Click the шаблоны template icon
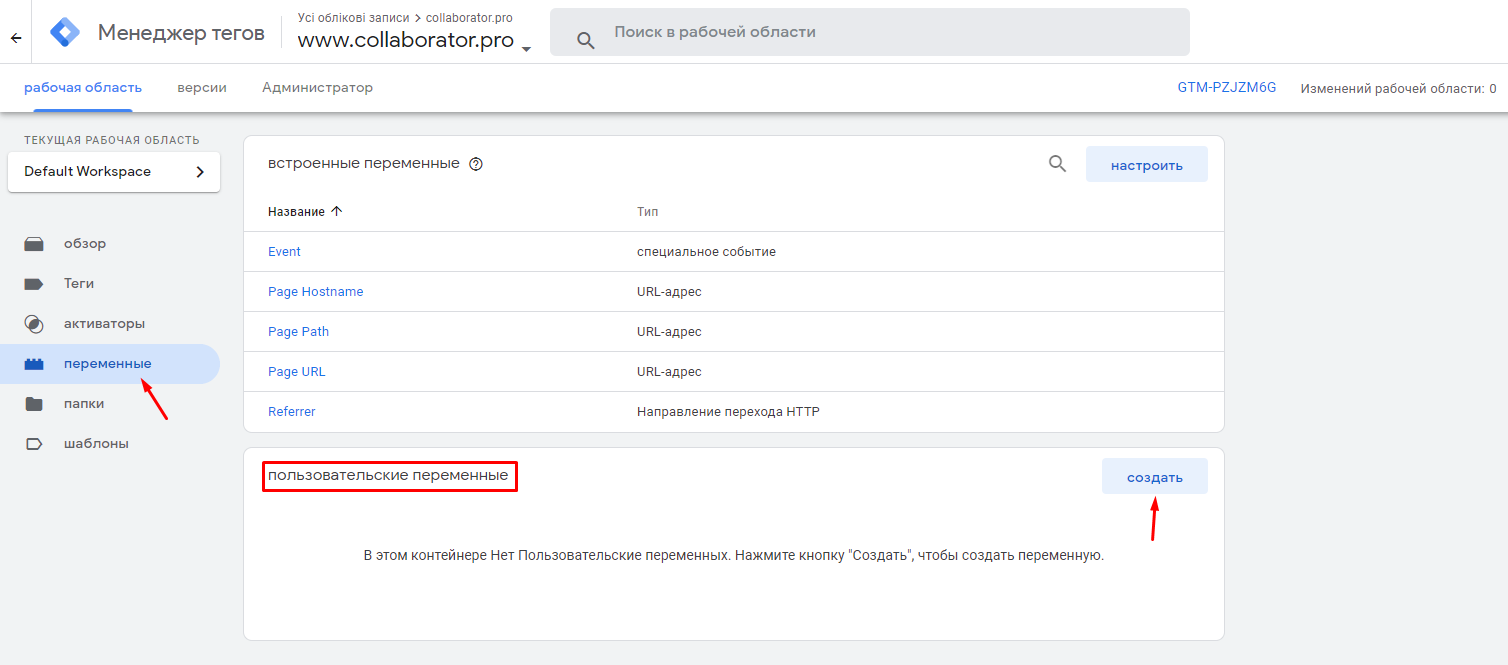This screenshot has width=1508, height=665. [34, 444]
